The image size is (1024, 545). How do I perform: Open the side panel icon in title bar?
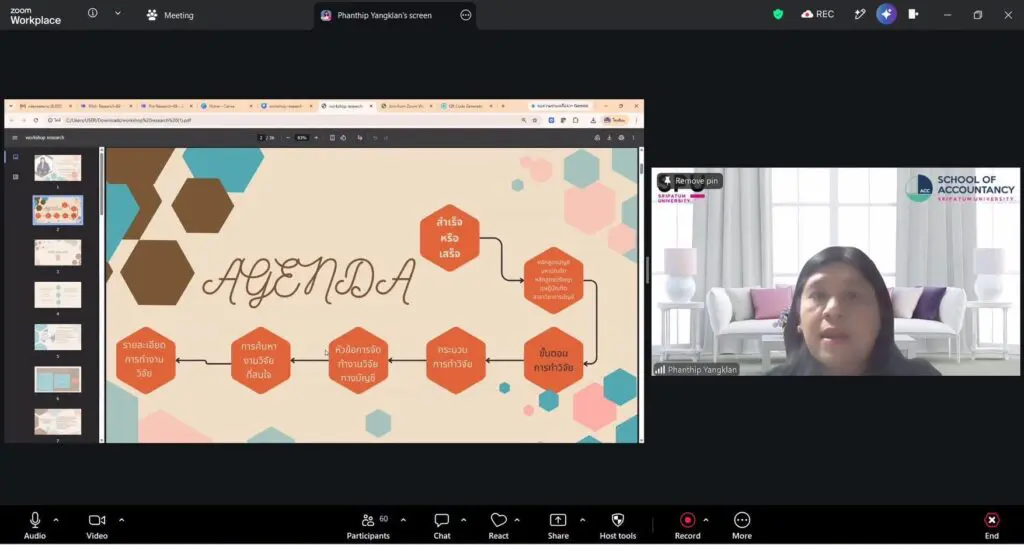[x=913, y=14]
